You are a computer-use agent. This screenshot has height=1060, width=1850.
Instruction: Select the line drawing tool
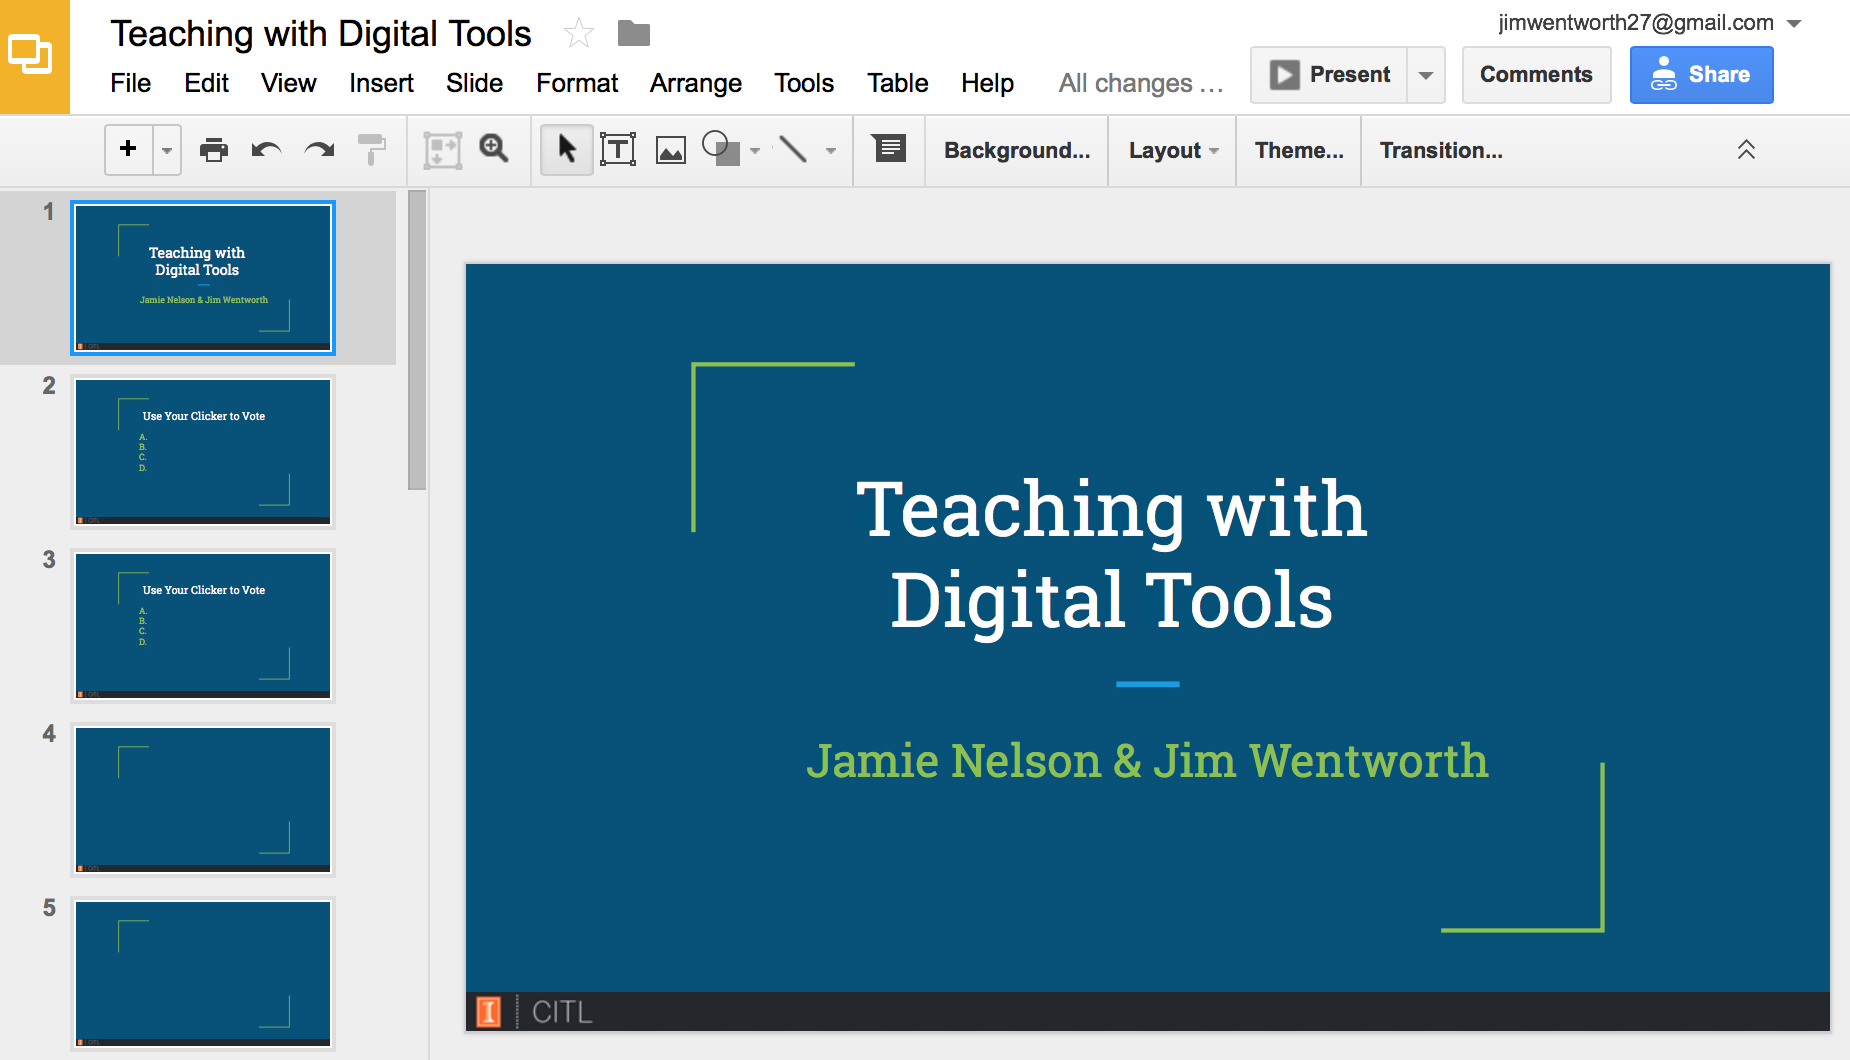click(x=793, y=150)
